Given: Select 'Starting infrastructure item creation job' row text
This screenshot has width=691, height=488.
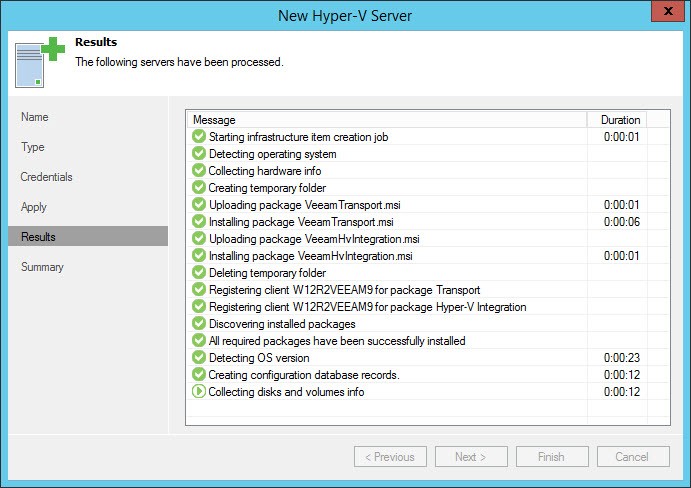Looking at the screenshot, I should [x=298, y=137].
